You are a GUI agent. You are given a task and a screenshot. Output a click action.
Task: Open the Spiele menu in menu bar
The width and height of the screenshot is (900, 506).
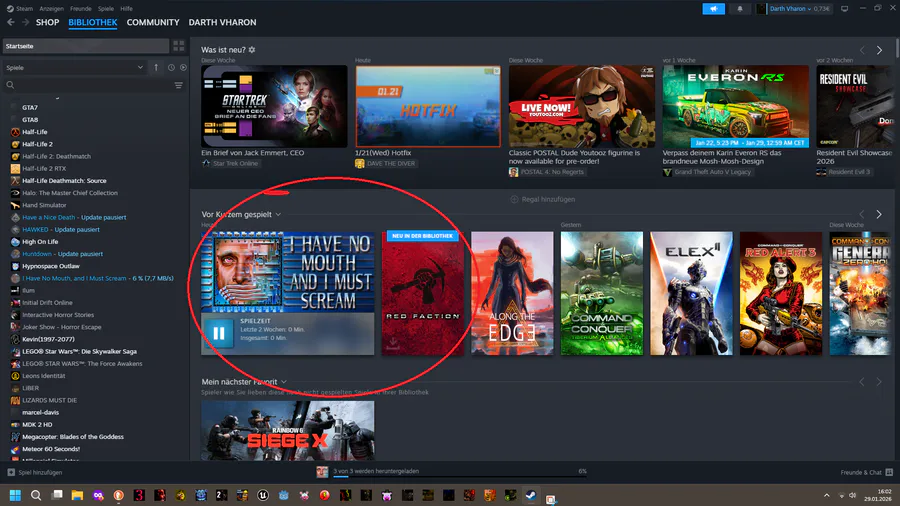106,9
